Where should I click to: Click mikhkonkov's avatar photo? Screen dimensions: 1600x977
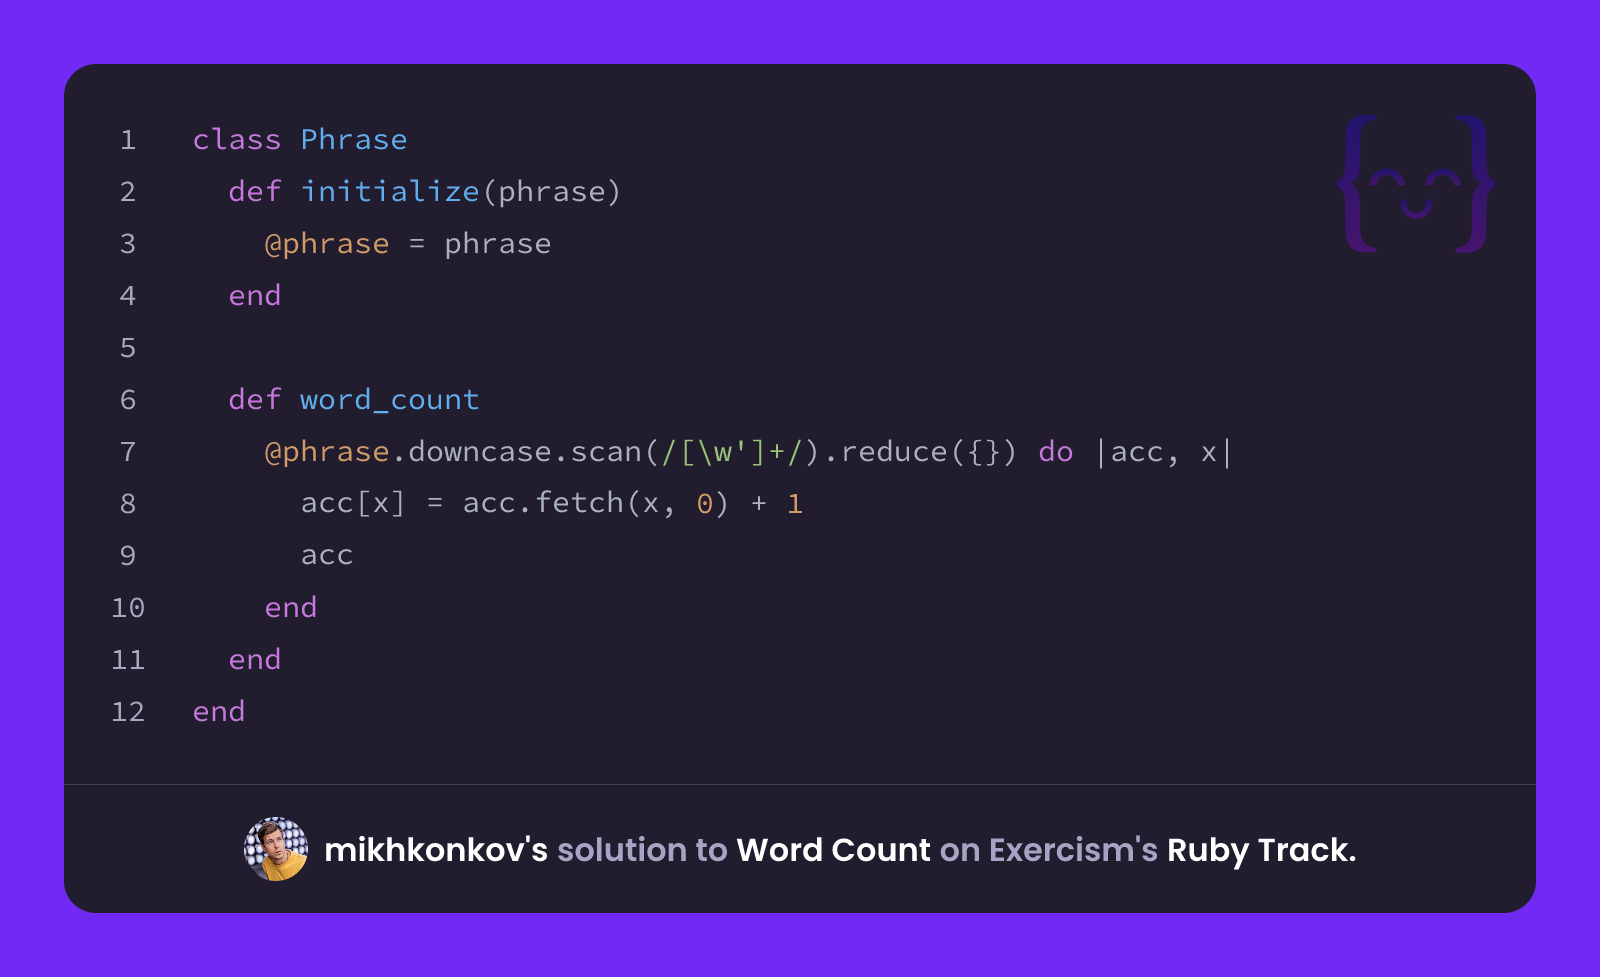click(x=276, y=849)
